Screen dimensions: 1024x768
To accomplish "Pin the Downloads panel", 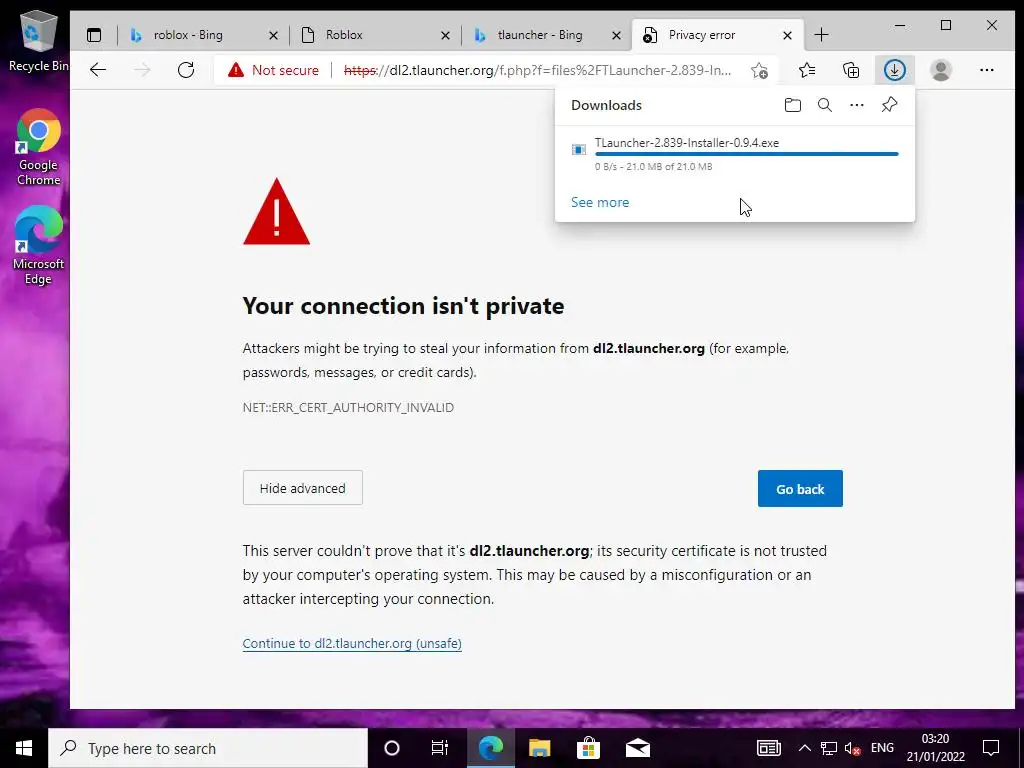I will coord(889,104).
